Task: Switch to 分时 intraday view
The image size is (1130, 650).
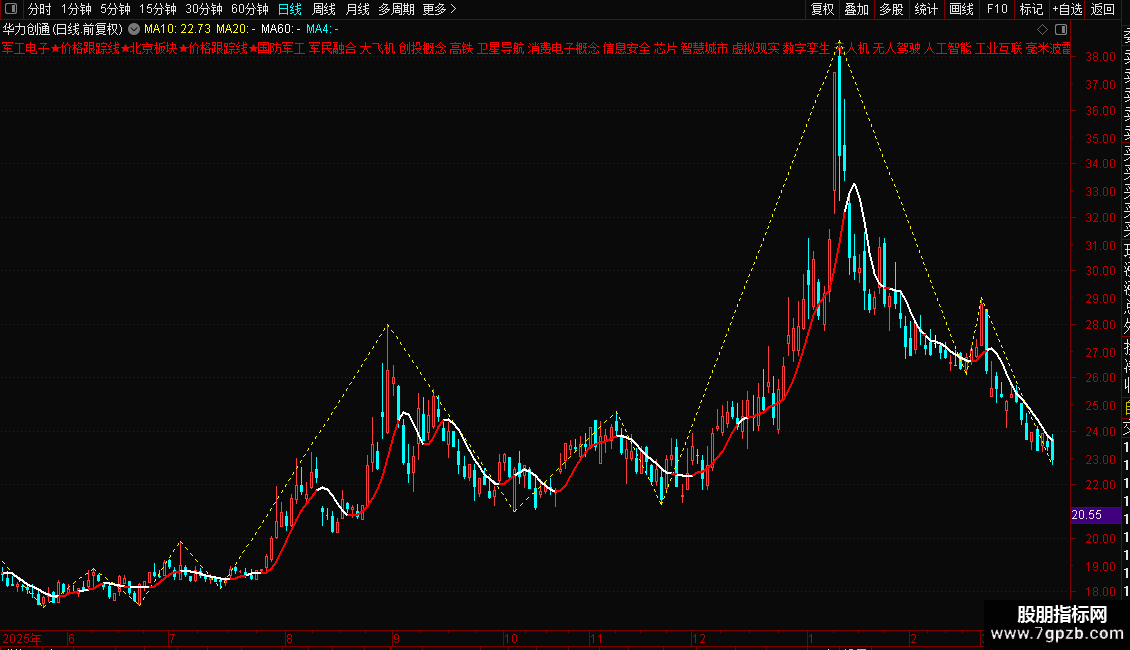Action: coord(40,9)
